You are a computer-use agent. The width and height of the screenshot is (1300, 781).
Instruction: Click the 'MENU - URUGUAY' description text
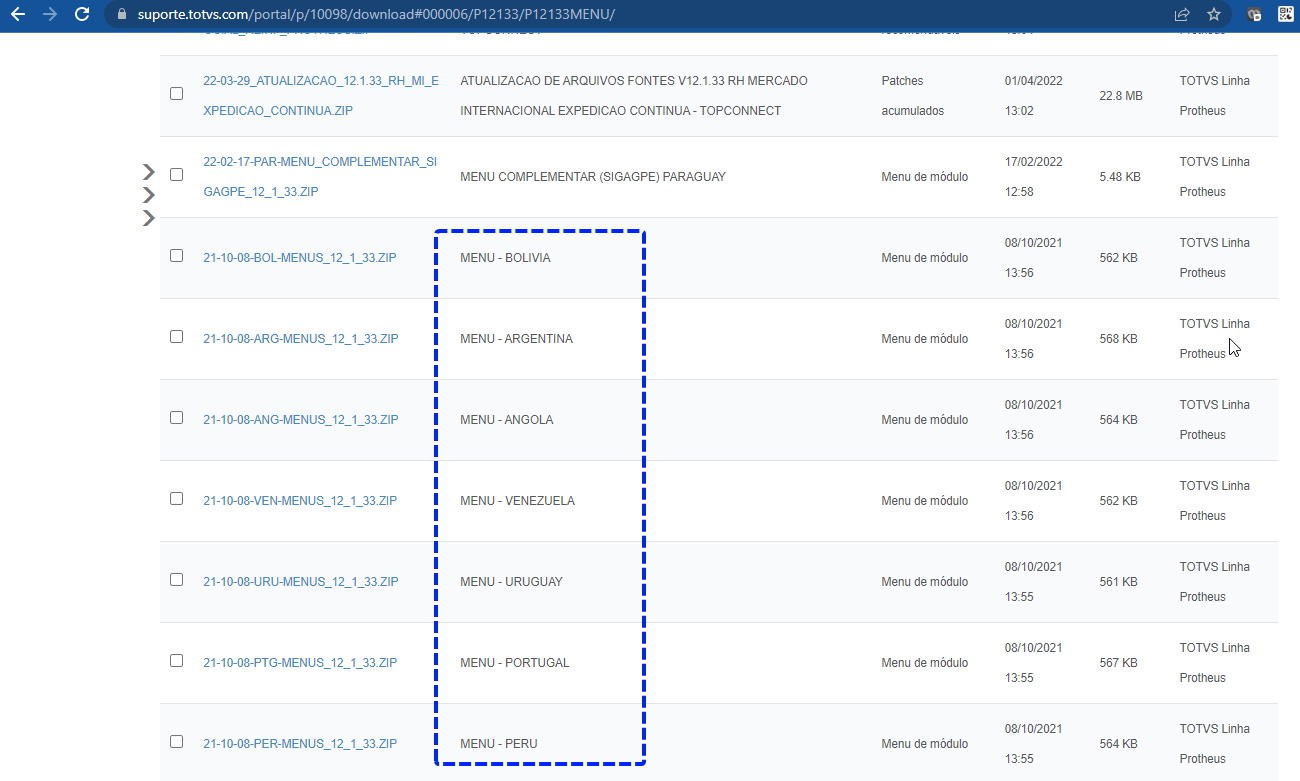[x=511, y=582]
